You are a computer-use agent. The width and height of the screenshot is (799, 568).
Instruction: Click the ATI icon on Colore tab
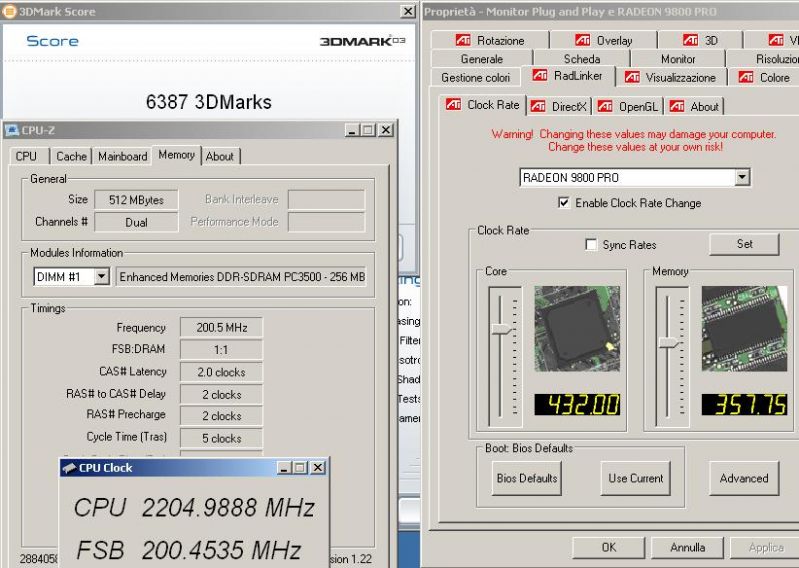coord(746,77)
